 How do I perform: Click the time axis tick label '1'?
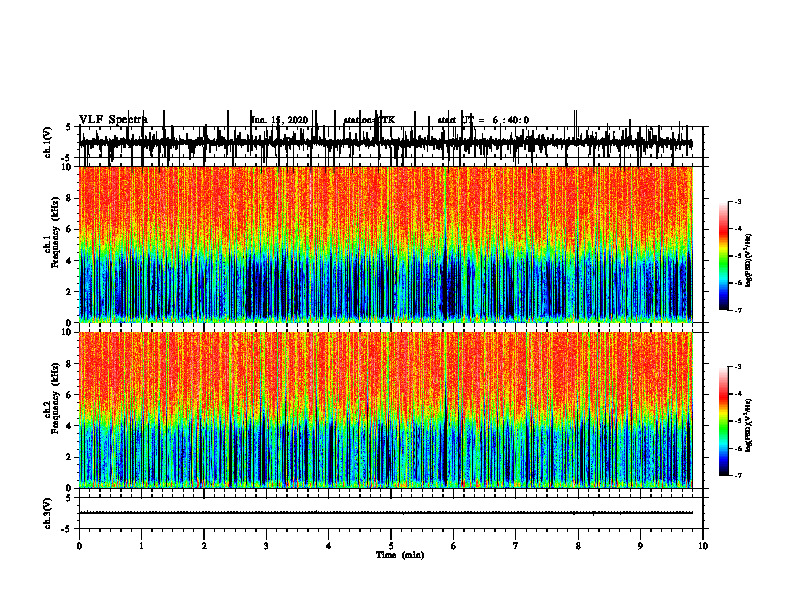(x=141, y=546)
